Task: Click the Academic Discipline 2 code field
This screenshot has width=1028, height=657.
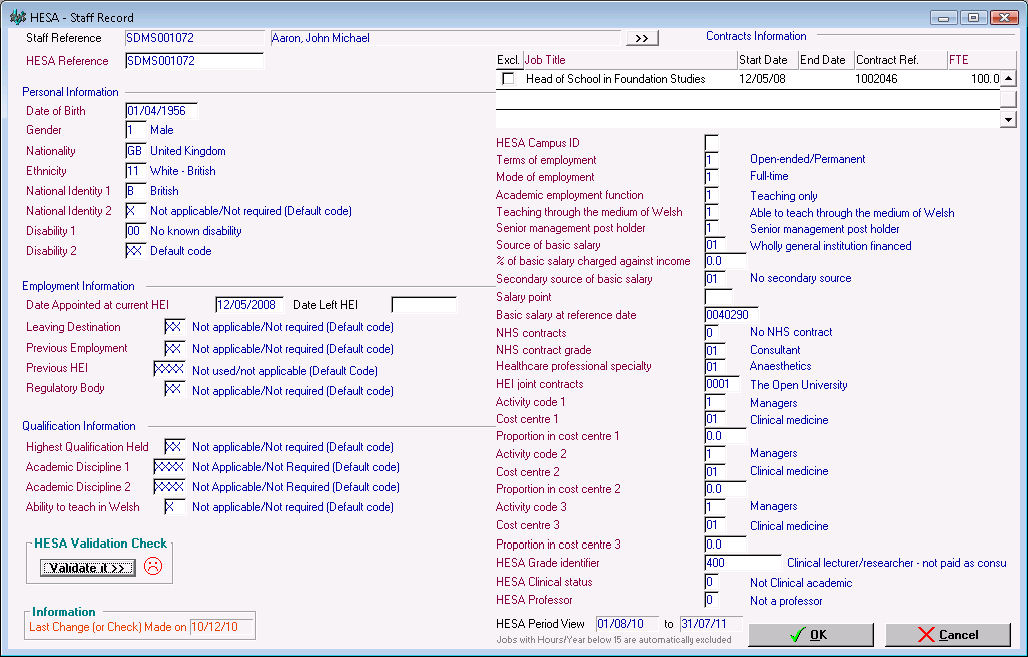Action: coord(169,487)
